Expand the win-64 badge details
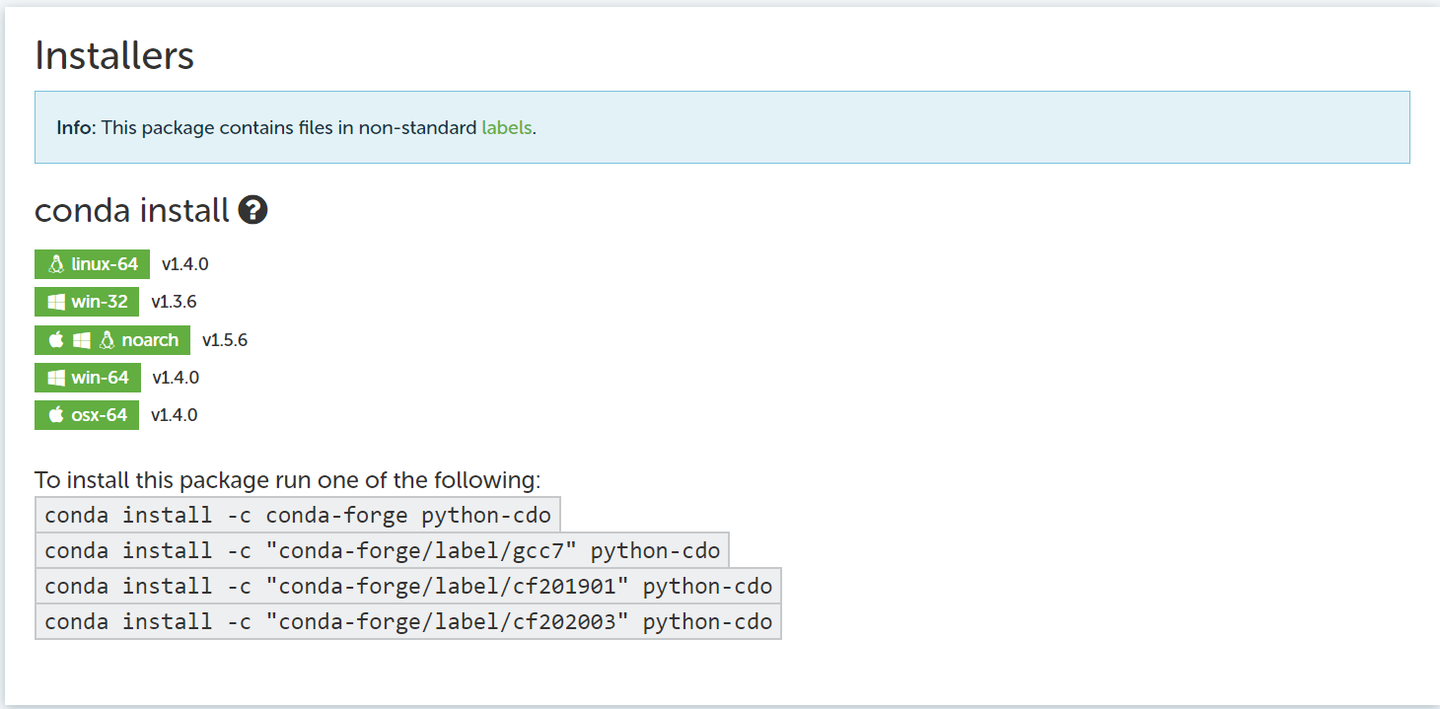Image resolution: width=1440 pixels, height=709 pixels. (87, 377)
